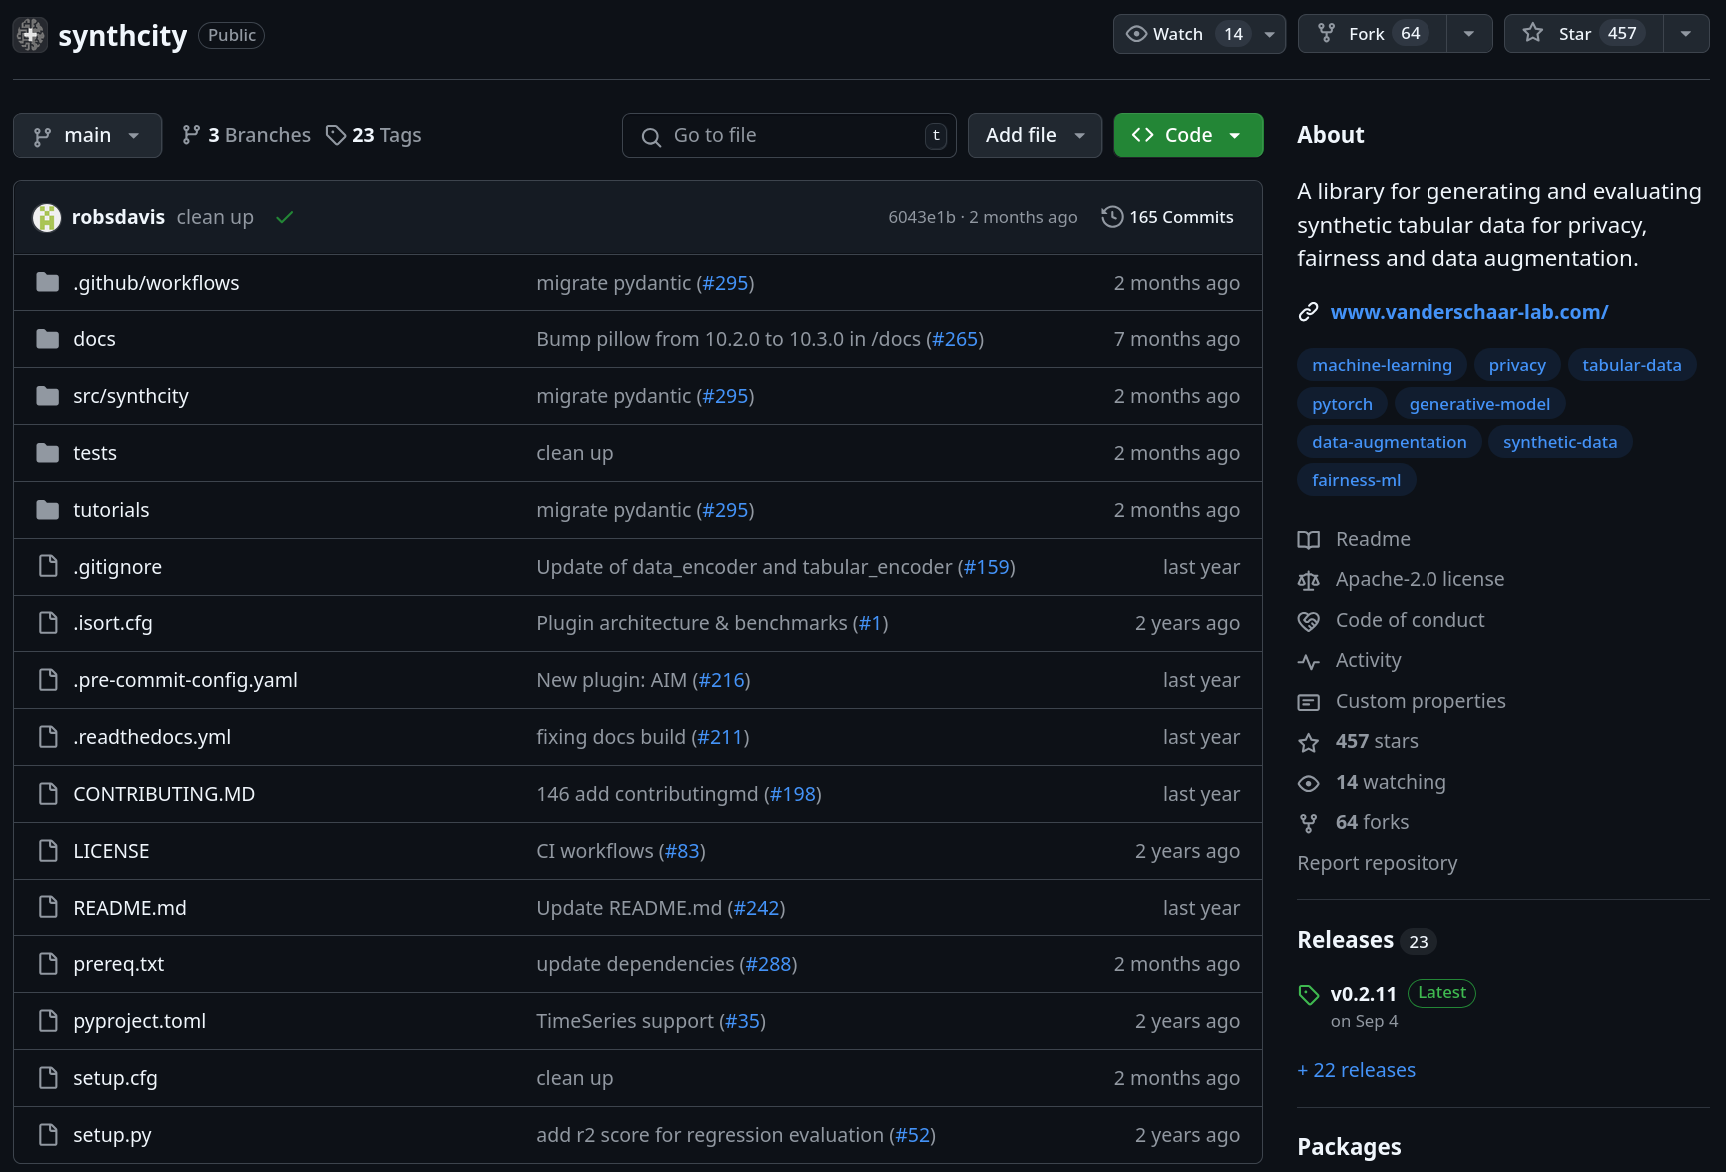Expand the star lists dropdown arrow
The height and width of the screenshot is (1172, 1727).
point(1686,34)
